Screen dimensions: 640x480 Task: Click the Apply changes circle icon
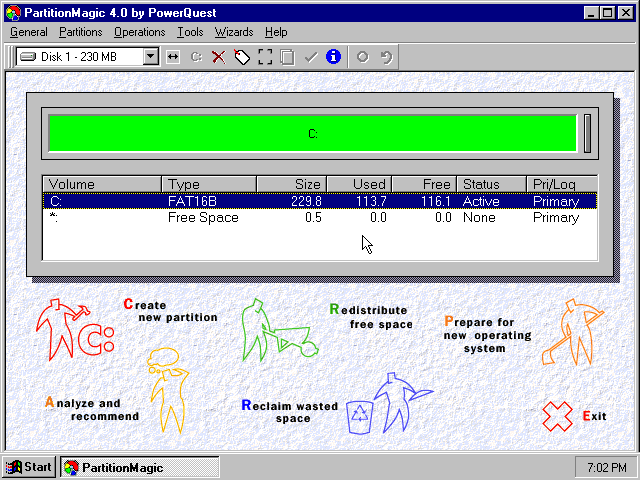[x=362, y=57]
